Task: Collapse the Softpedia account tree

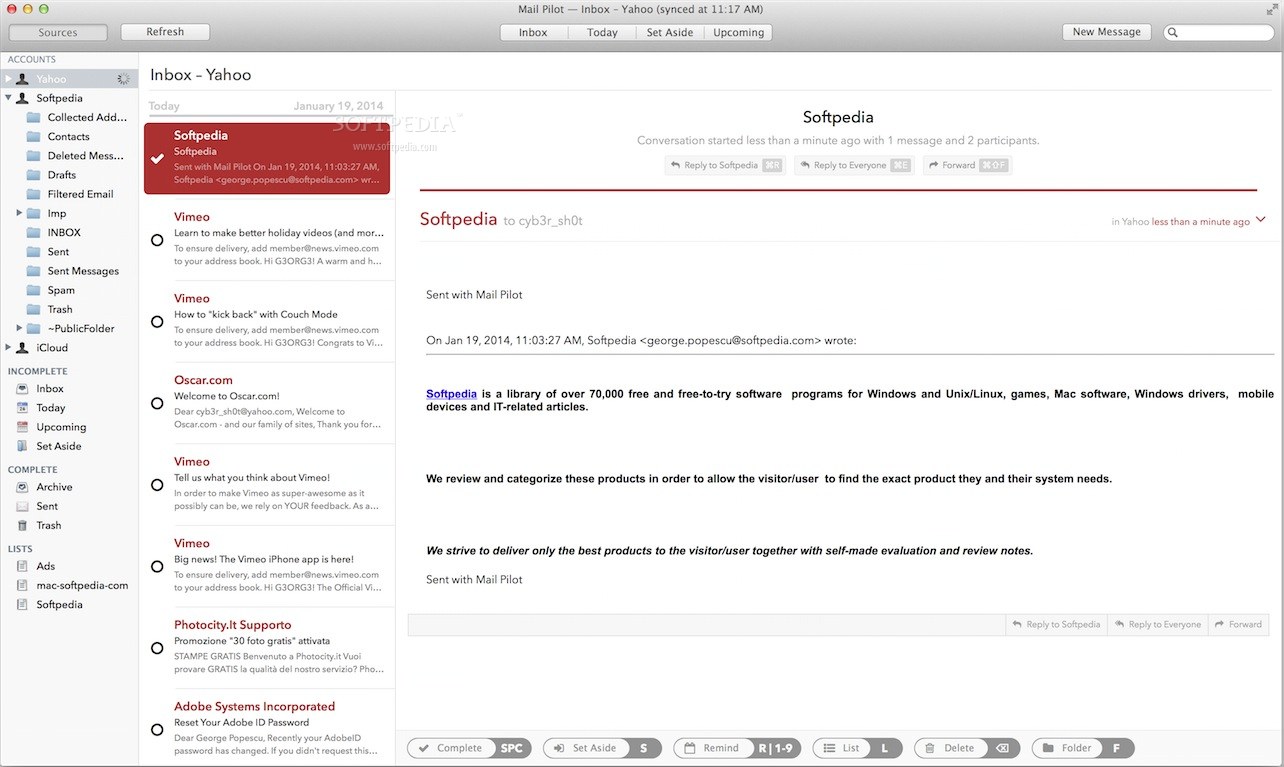Action: click(9, 98)
